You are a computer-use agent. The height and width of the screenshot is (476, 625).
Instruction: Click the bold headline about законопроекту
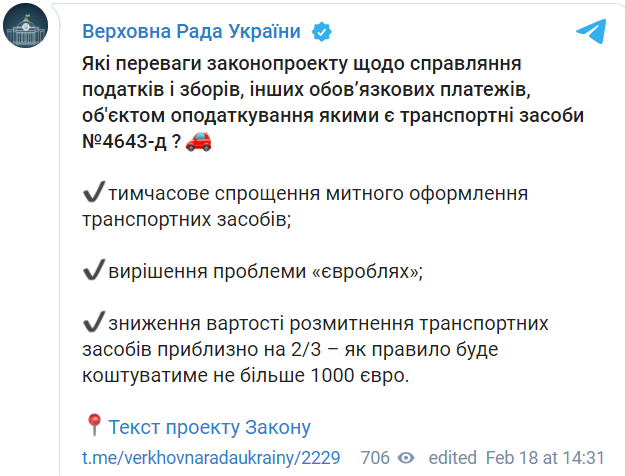(x=333, y=102)
